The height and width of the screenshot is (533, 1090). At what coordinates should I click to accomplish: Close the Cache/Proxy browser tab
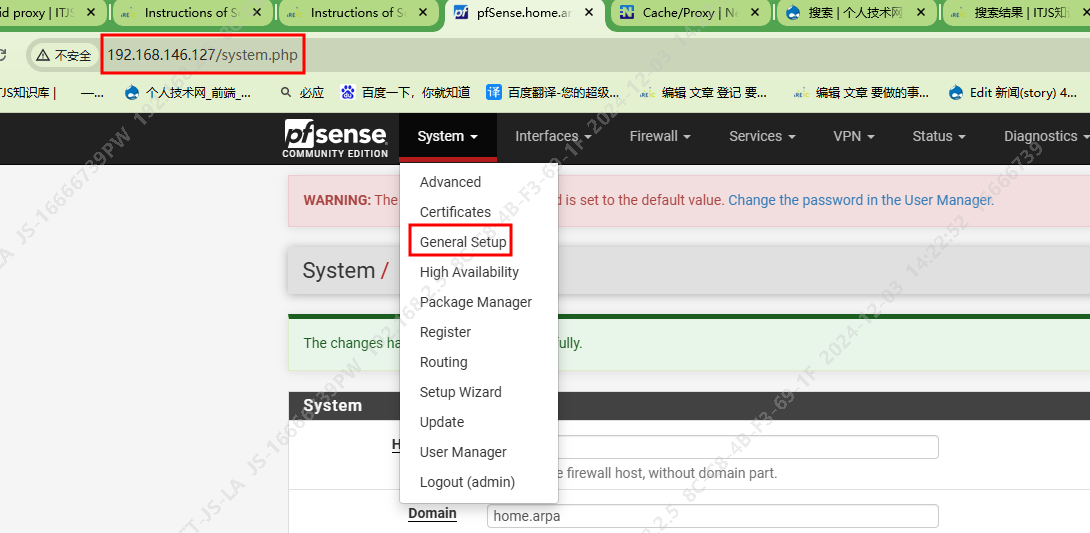point(755,13)
